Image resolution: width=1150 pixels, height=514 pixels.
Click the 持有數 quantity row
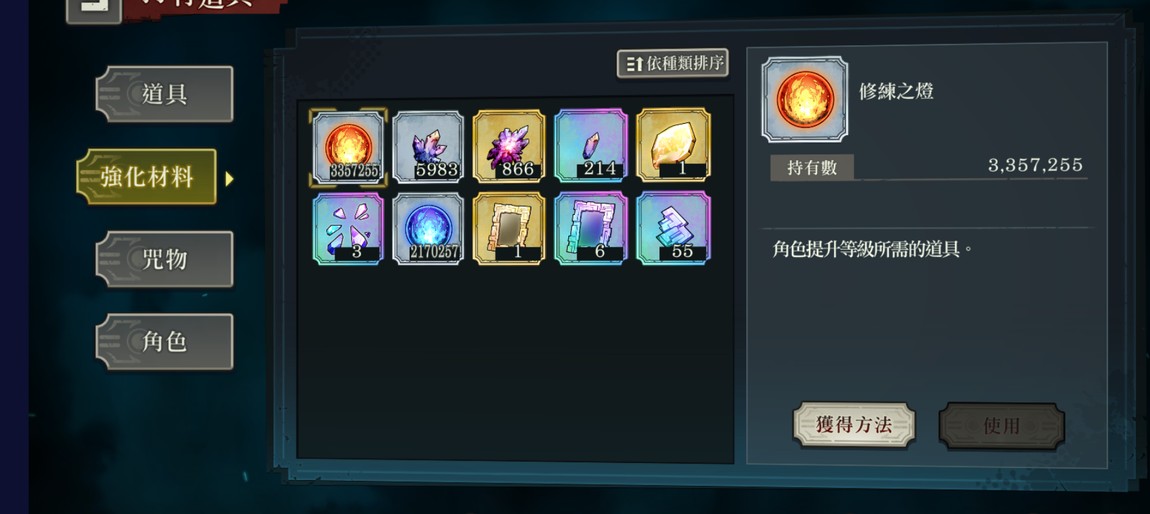(x=929, y=166)
